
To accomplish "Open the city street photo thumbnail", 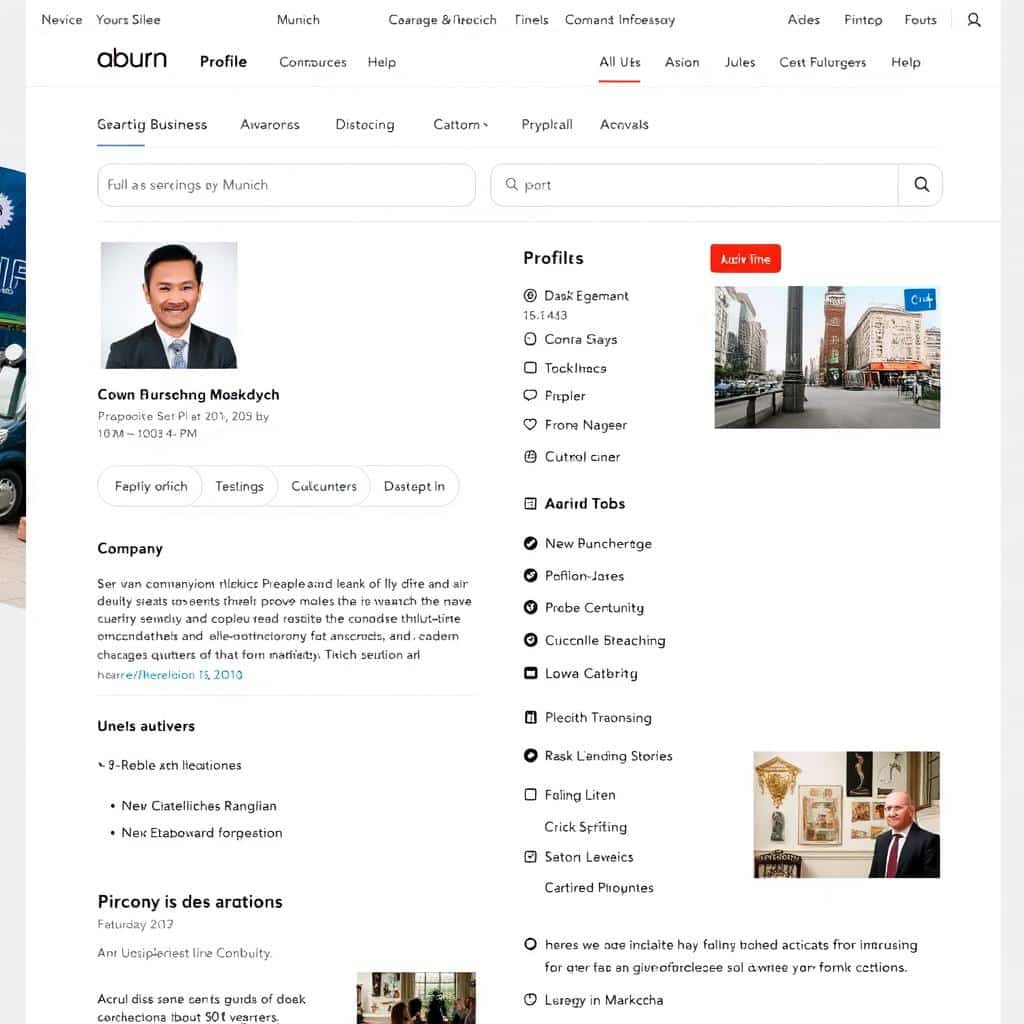I will [827, 357].
